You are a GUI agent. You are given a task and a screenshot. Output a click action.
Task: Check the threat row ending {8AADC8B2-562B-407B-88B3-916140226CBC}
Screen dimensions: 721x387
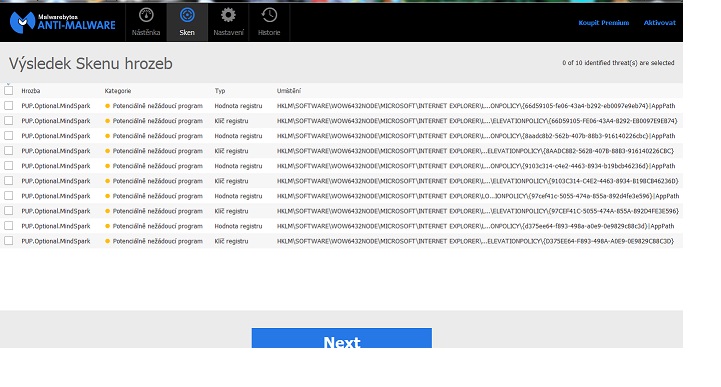click(9, 150)
